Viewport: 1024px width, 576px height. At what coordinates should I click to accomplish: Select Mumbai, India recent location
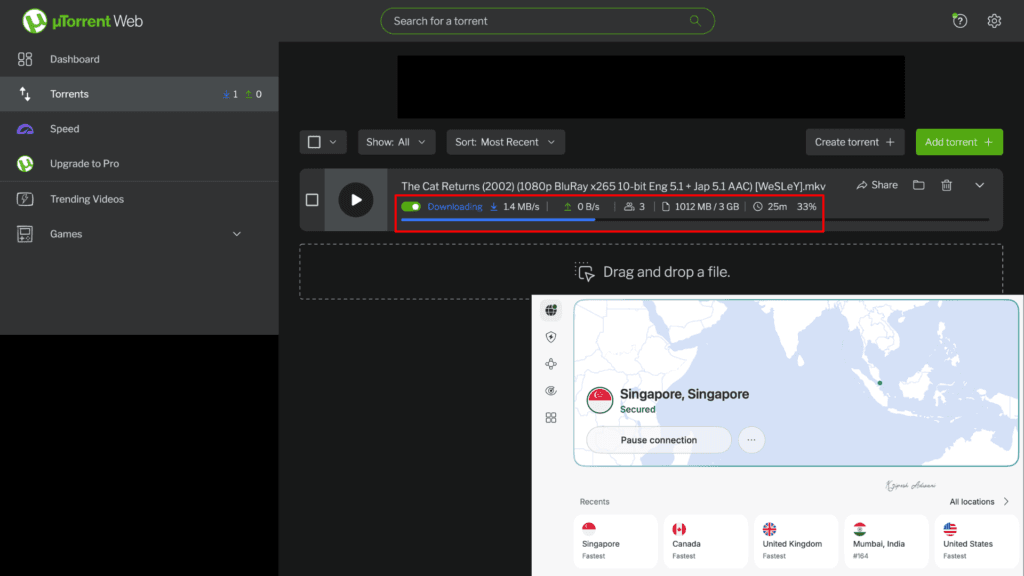coord(886,541)
